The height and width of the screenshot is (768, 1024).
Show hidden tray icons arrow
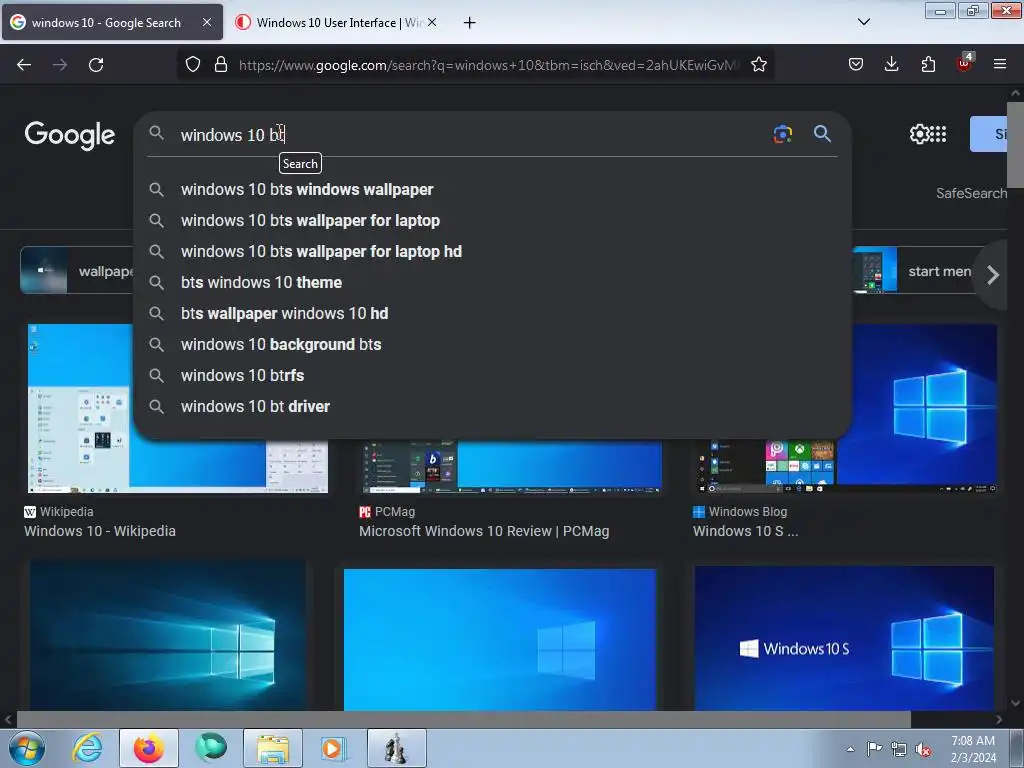click(x=850, y=749)
